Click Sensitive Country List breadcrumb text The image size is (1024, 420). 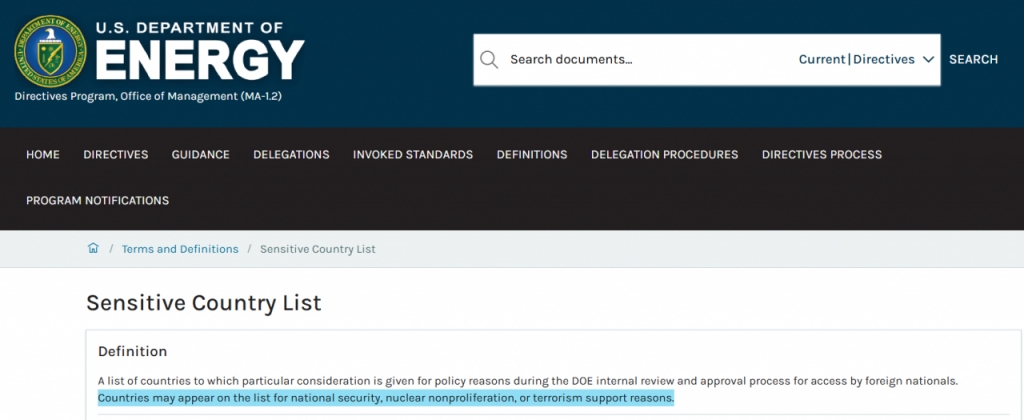(x=317, y=249)
